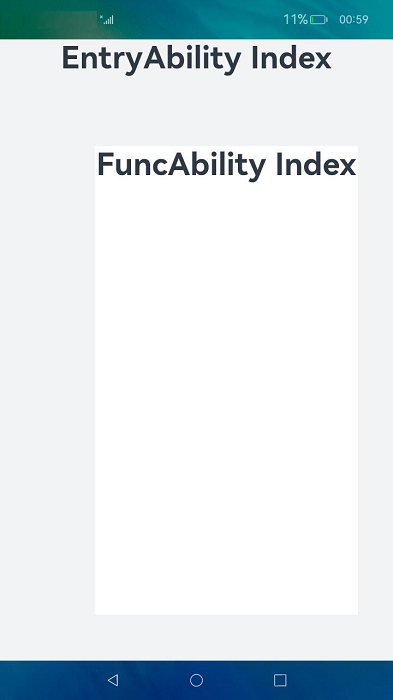Click the EntryAbility Index heading
The image size is (393, 700).
(196, 59)
